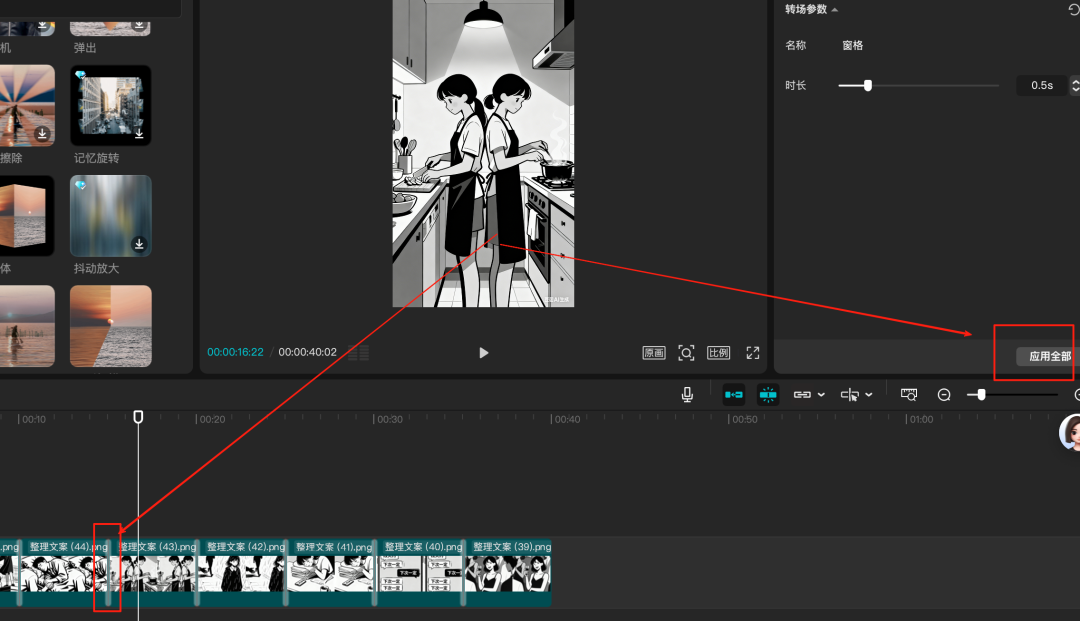1080x621 pixels.
Task: Open the split cursor tool dropdown
Action: coord(868,395)
